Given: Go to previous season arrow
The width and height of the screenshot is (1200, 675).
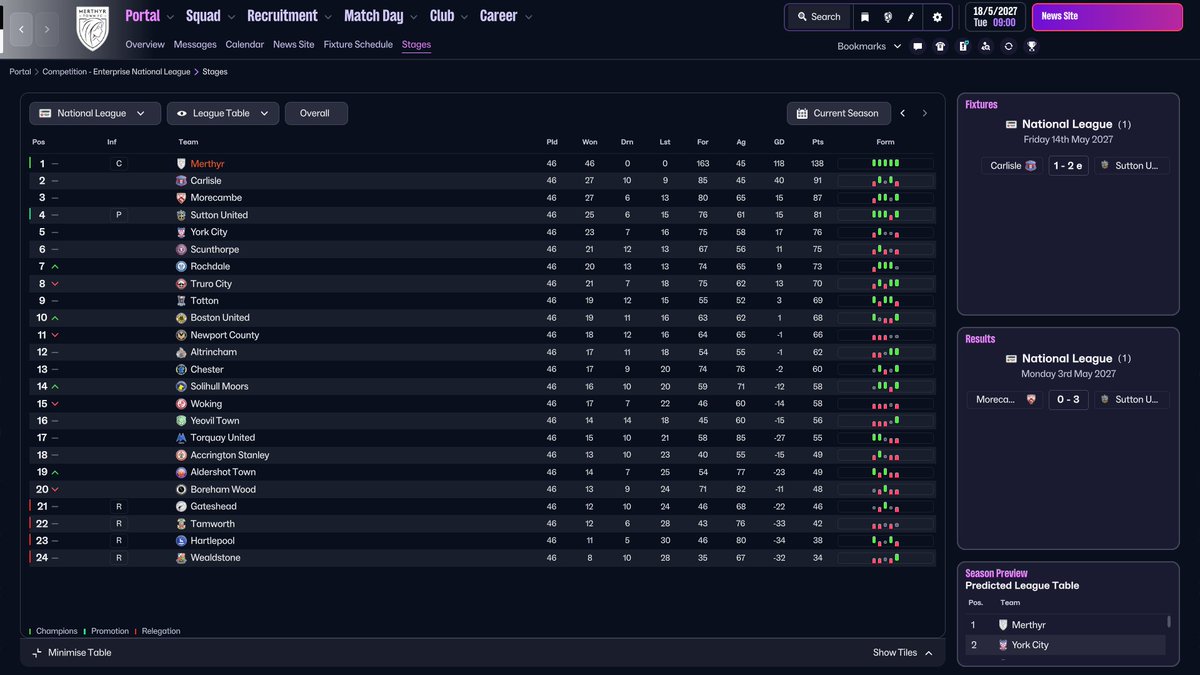Looking at the screenshot, I should tap(903, 114).
